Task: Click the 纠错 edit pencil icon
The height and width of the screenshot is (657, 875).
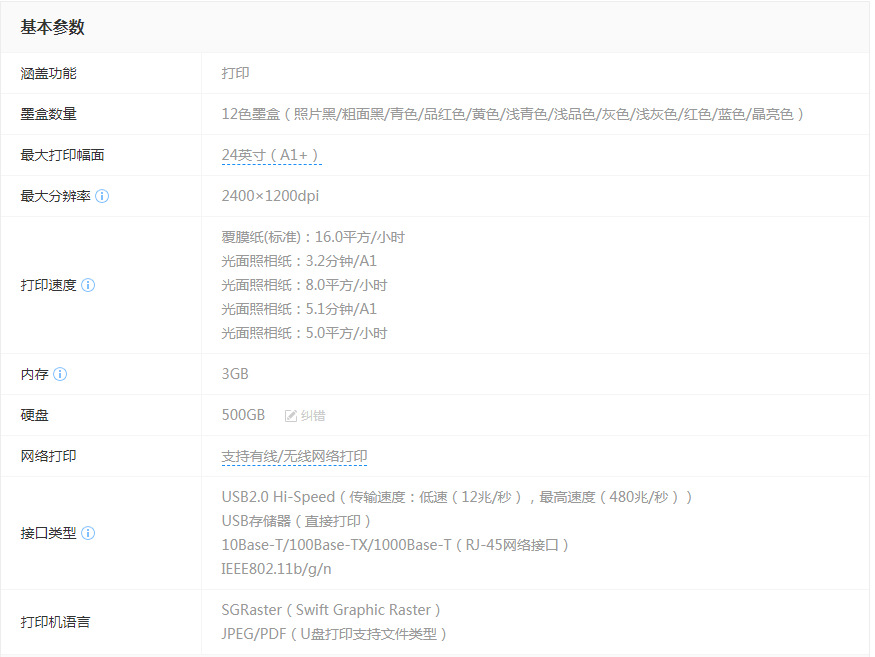Action: pos(291,416)
